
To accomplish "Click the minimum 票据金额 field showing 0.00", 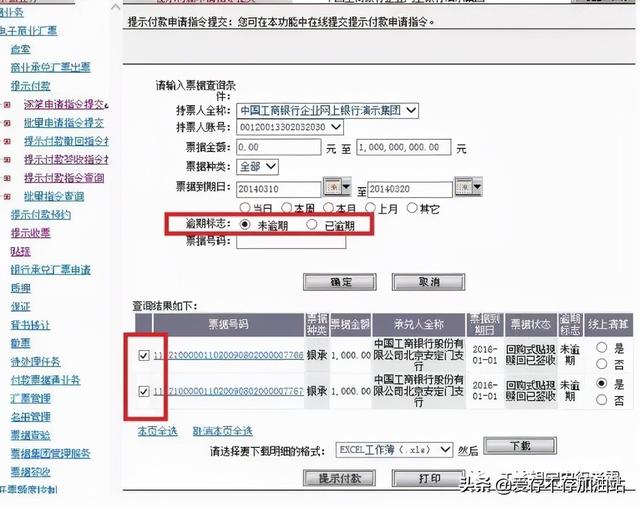I will tap(279, 147).
